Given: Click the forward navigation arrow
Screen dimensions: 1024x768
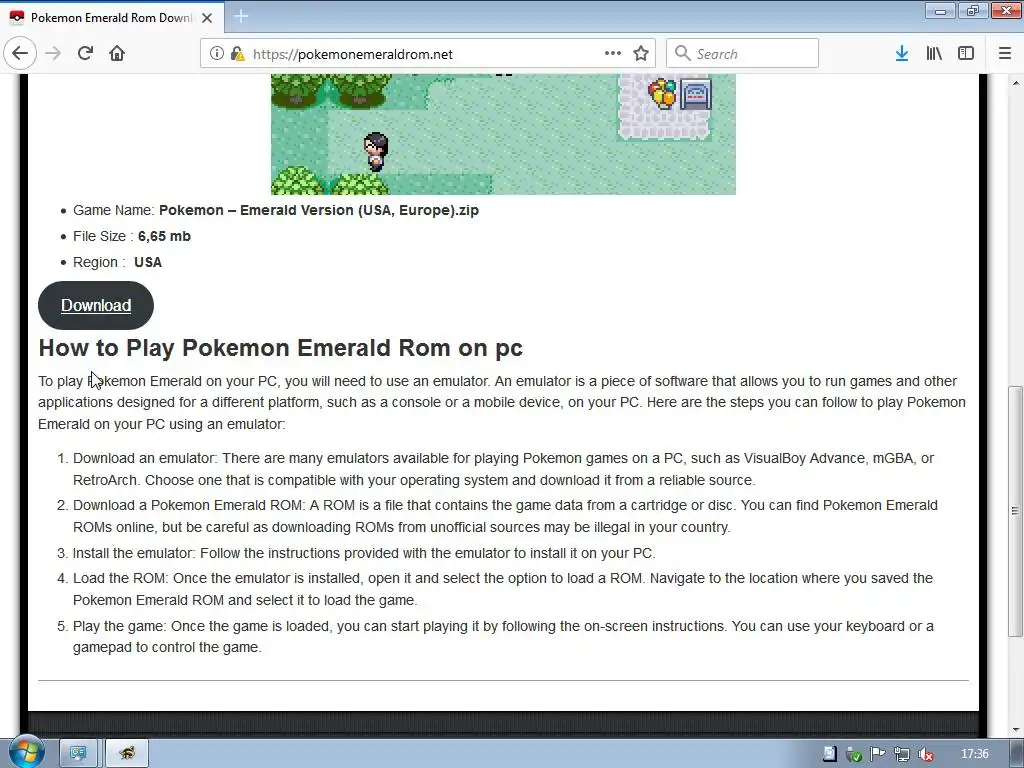Looking at the screenshot, I should [x=54, y=54].
